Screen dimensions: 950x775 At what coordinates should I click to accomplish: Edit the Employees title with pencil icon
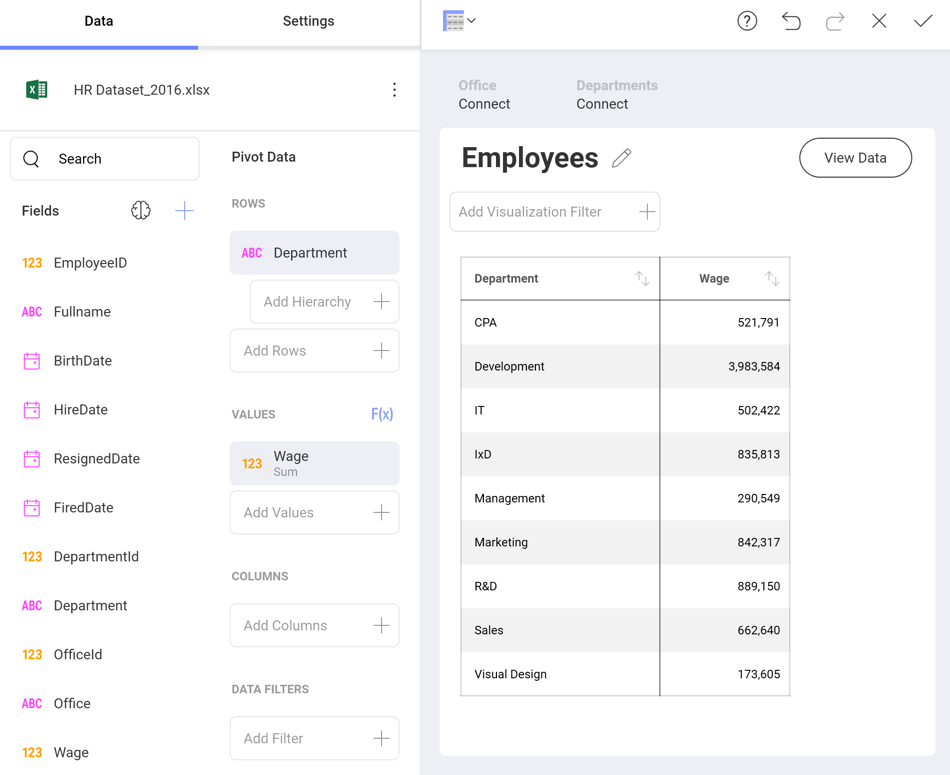tap(622, 158)
